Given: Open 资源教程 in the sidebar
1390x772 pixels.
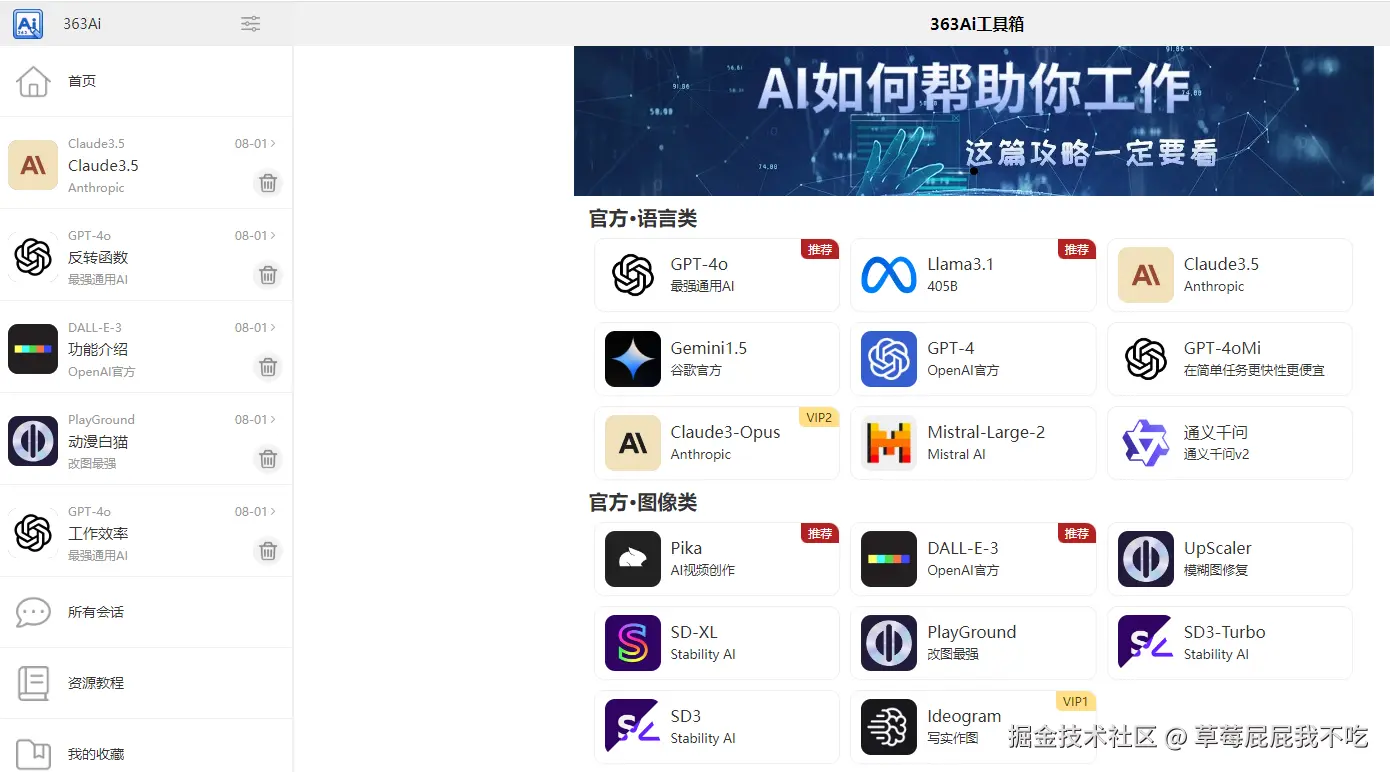Looking at the screenshot, I should [x=146, y=683].
